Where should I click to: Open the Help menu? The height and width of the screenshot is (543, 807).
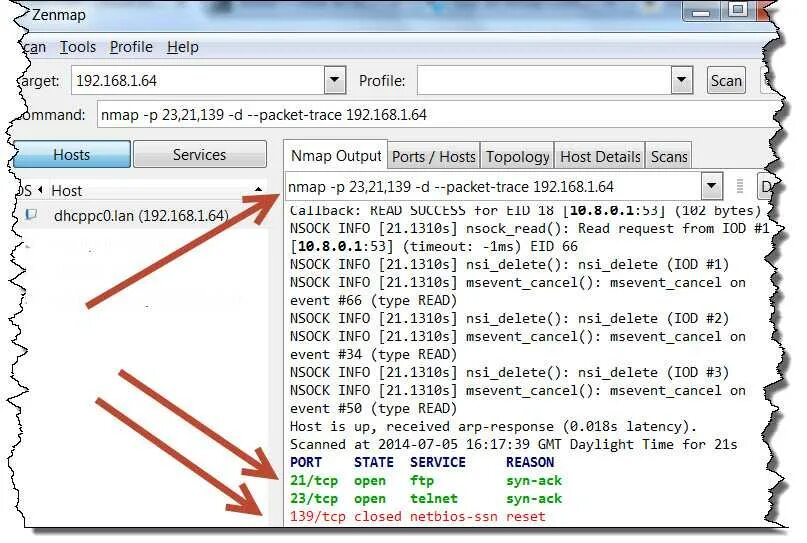[x=183, y=47]
